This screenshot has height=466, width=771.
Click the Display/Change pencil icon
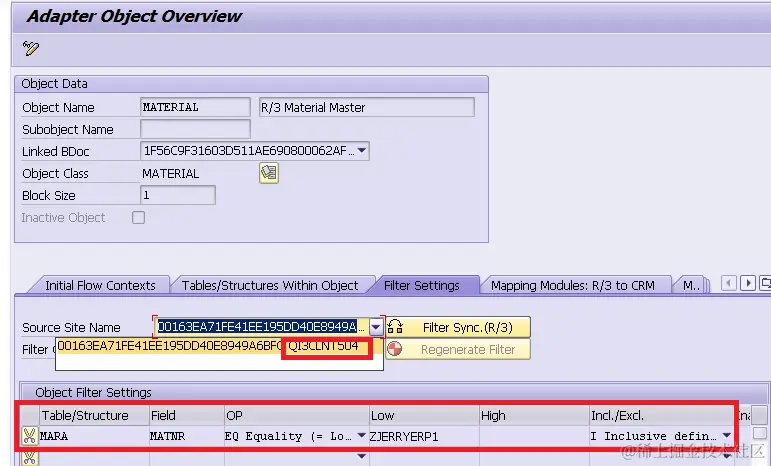[30, 48]
